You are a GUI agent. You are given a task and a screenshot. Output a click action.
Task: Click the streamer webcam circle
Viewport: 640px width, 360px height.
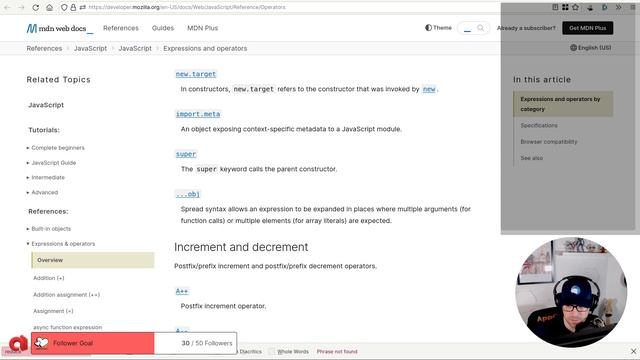point(571,292)
